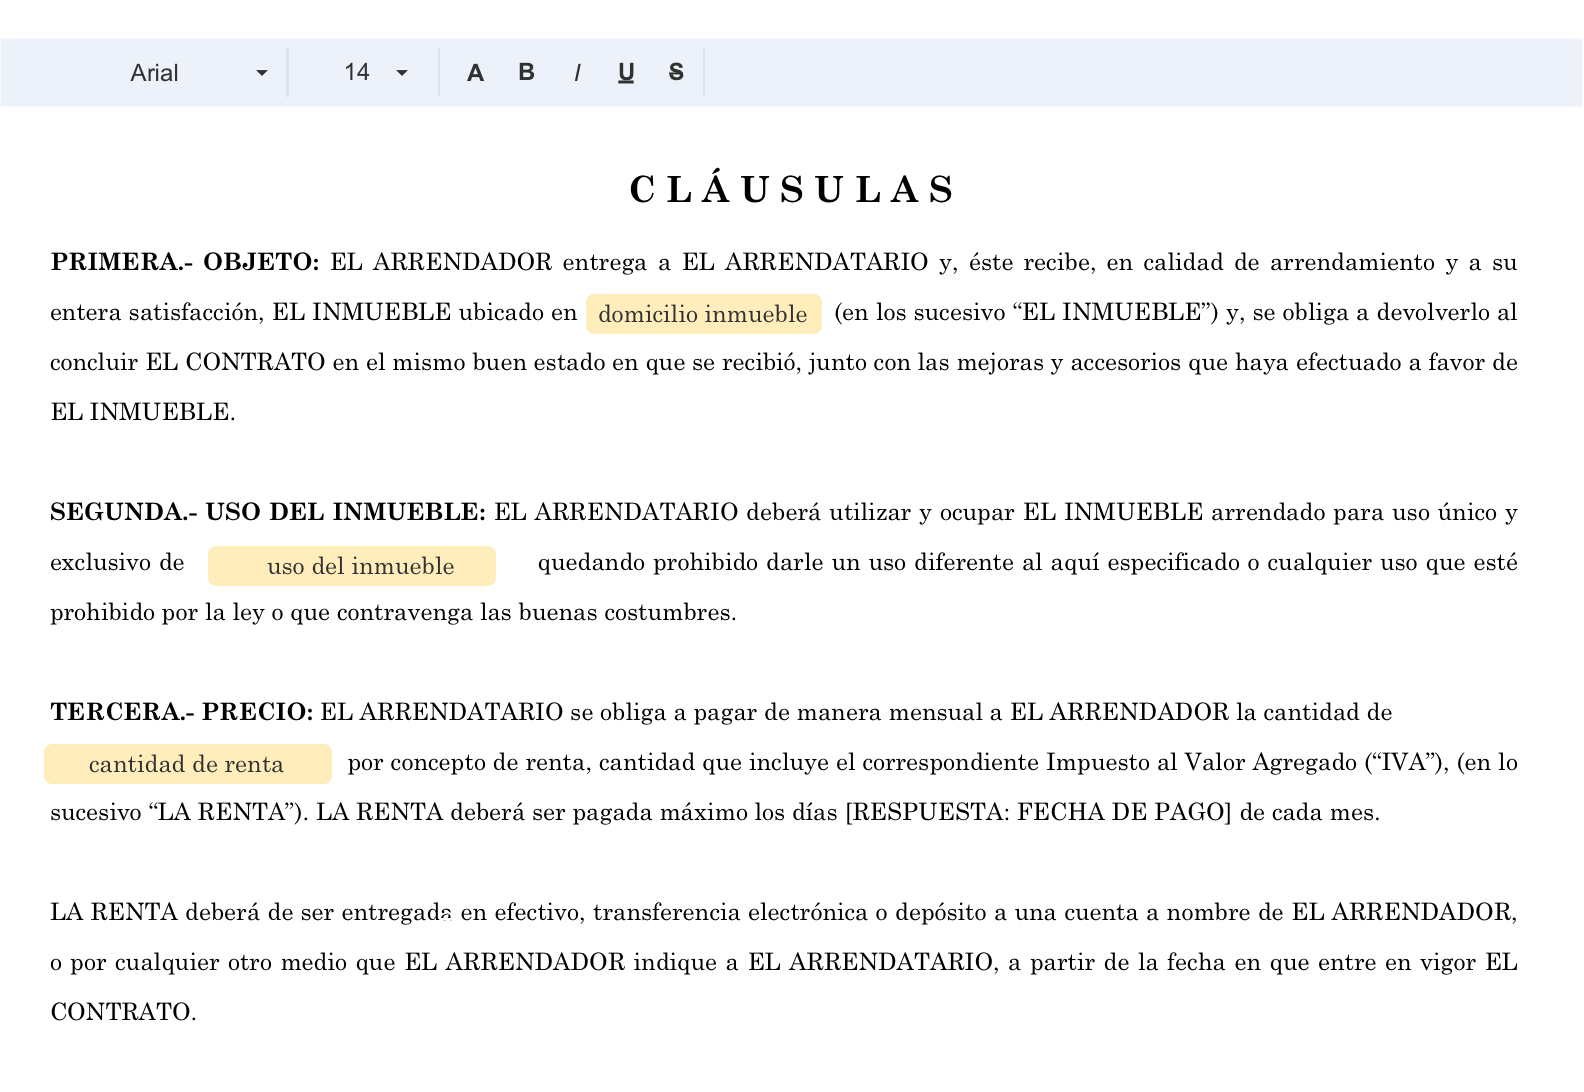Click the text color A icon
This screenshot has width=1584, height=1092.
pyautogui.click(x=475, y=73)
